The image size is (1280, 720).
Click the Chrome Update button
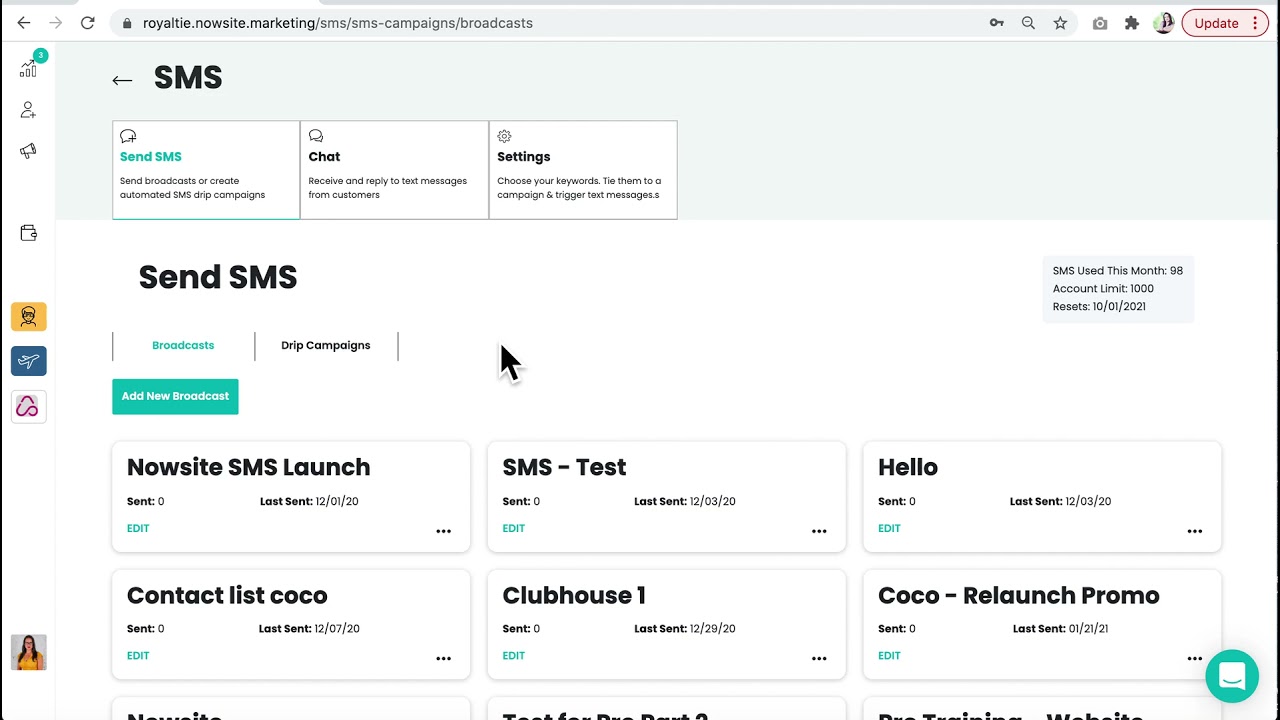pos(1225,23)
